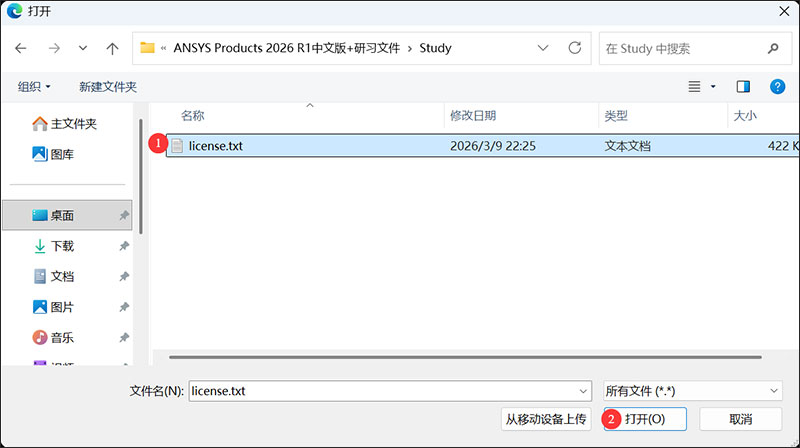800x448 pixels.
Task: Click the 文本文档 type cell
Action: click(628, 146)
